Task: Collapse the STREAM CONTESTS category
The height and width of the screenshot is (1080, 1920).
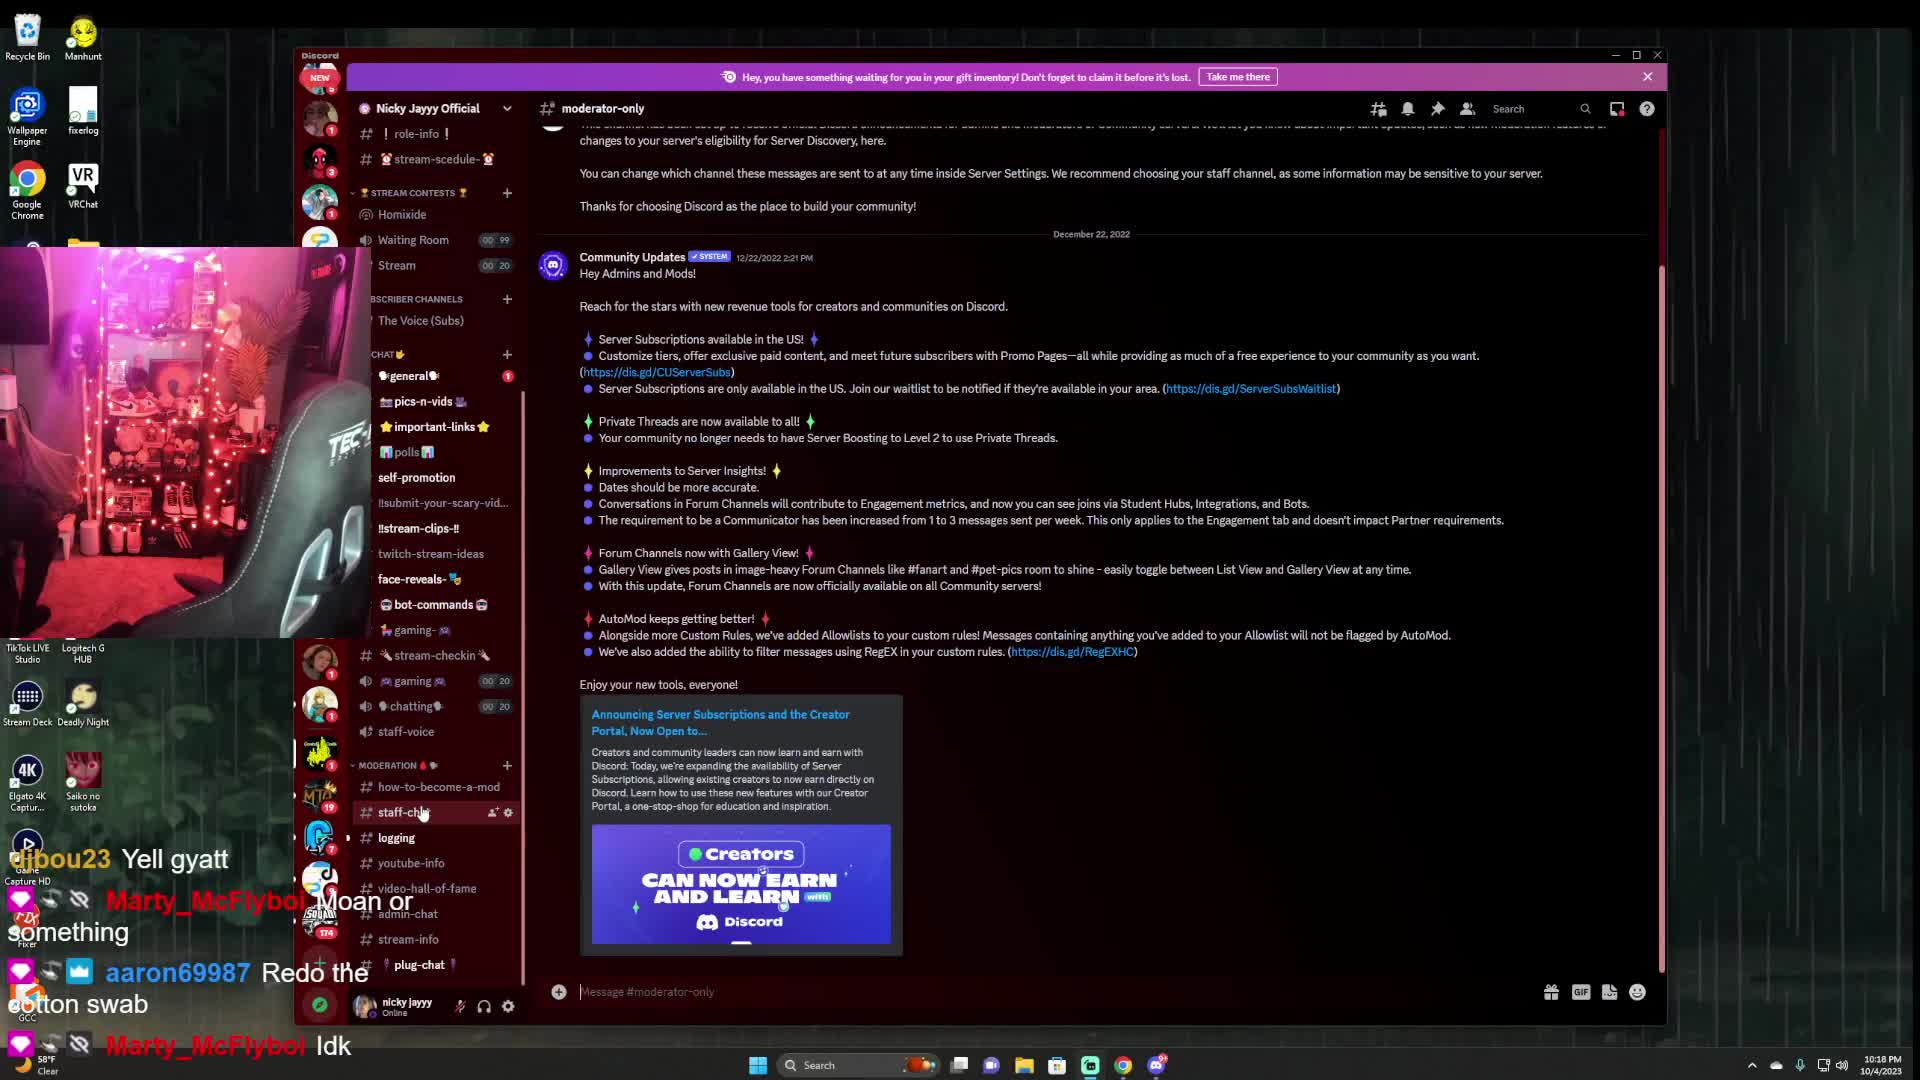Action: pos(410,193)
